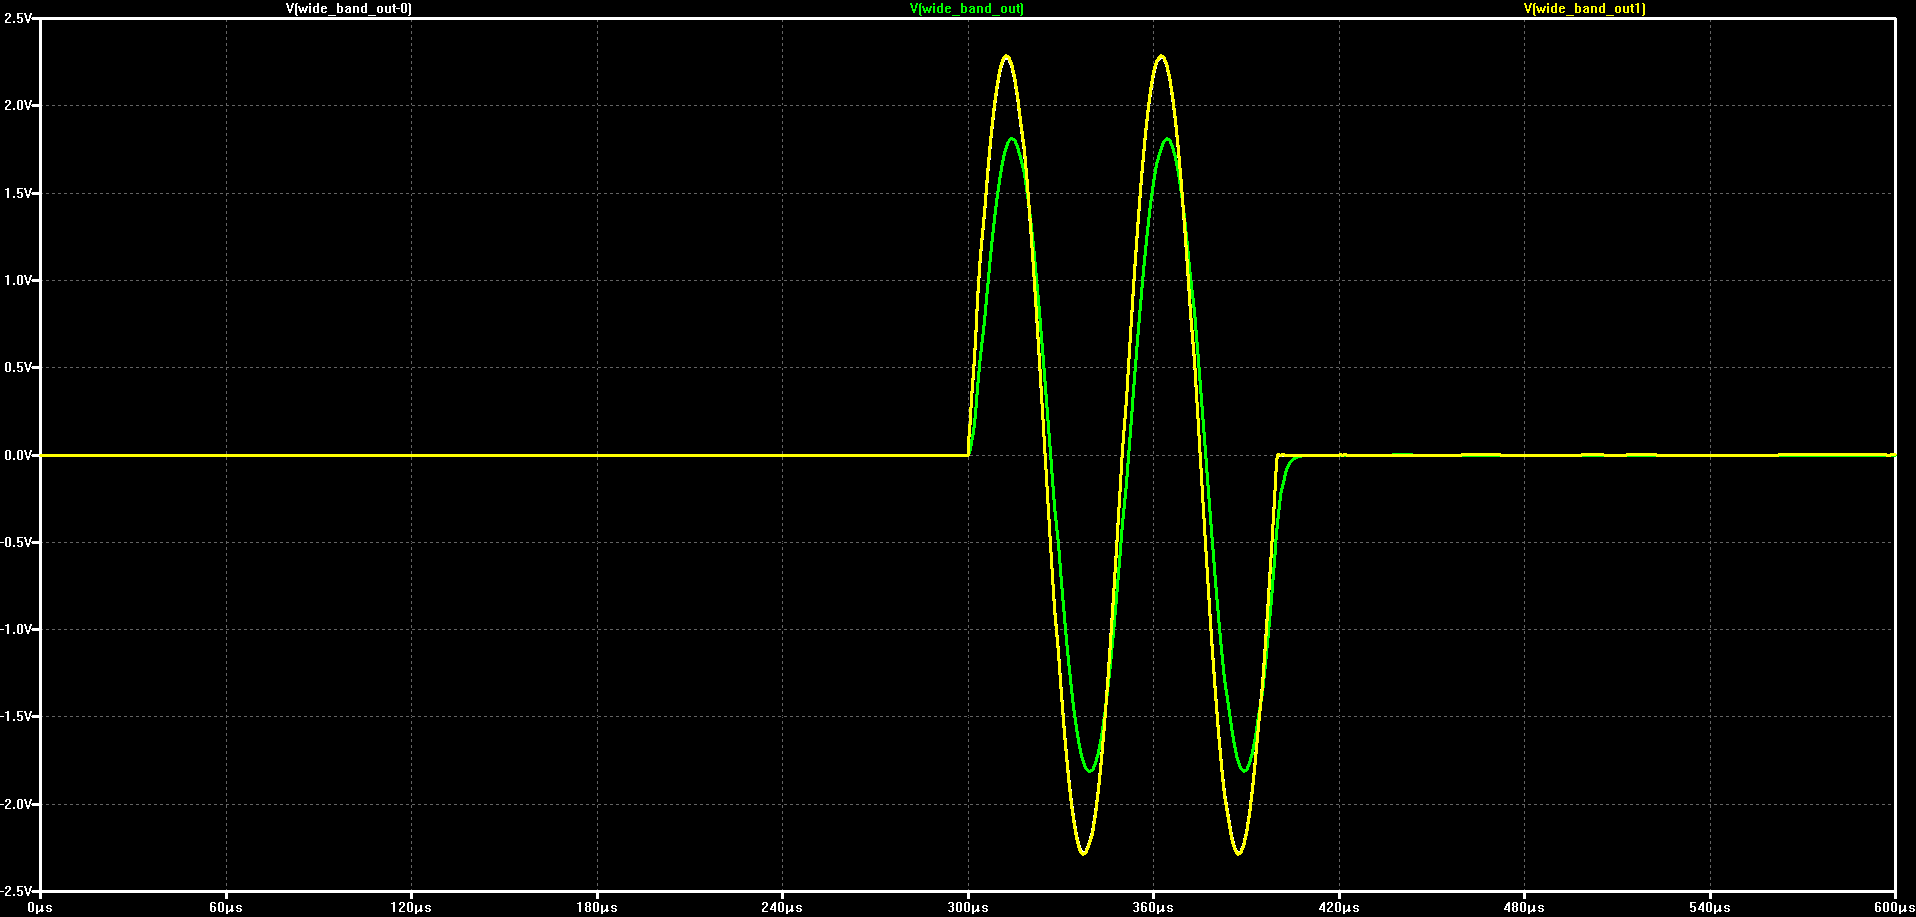The height and width of the screenshot is (917, 1916).
Task: Select the 540µs label on the time axis
Action: (1710, 908)
